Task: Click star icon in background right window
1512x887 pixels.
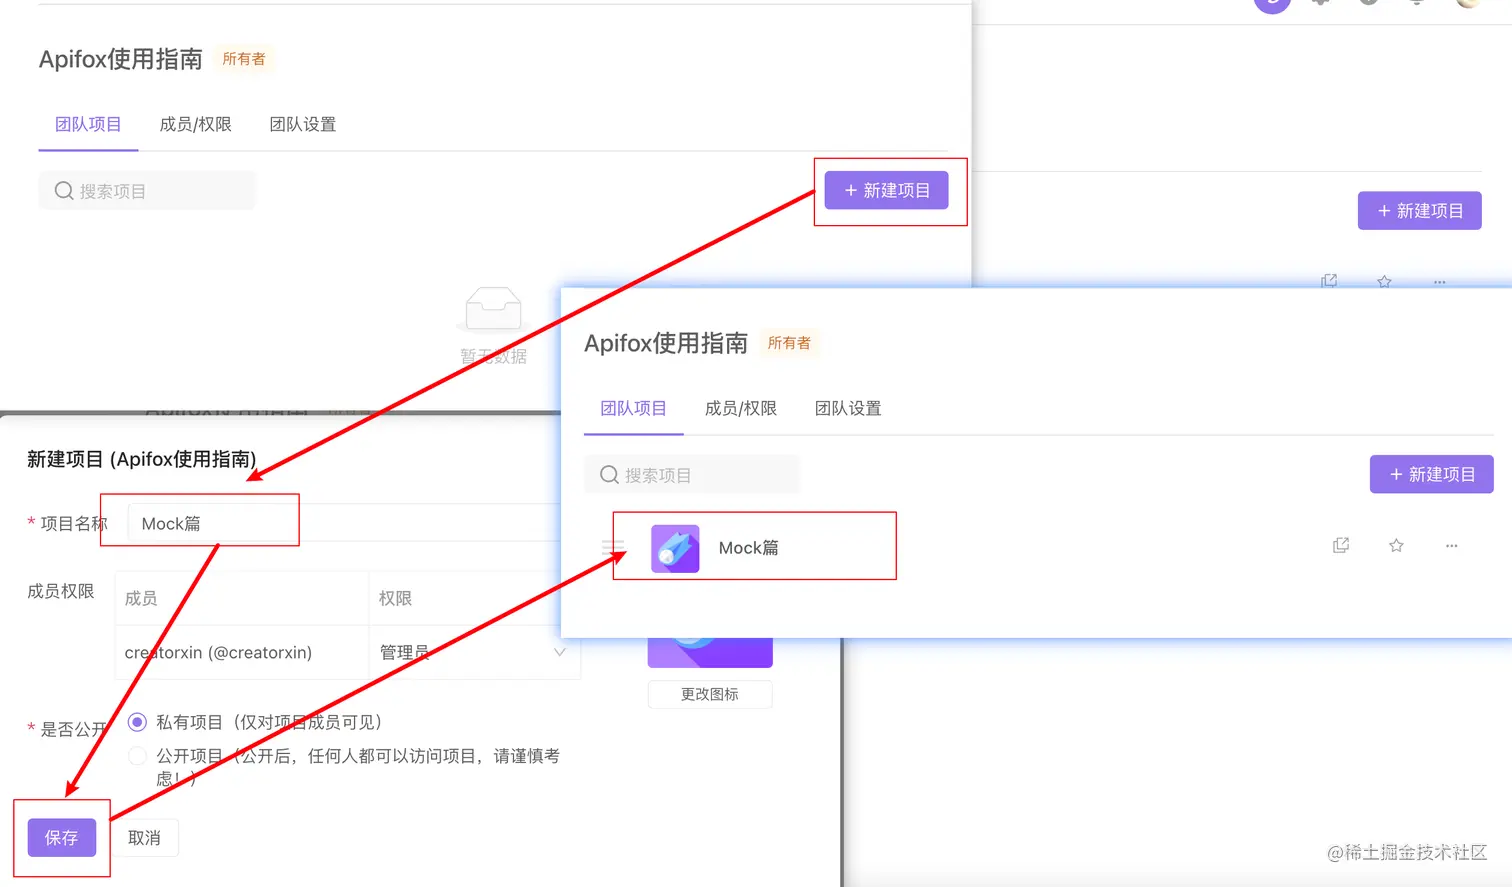Action: 1384,281
